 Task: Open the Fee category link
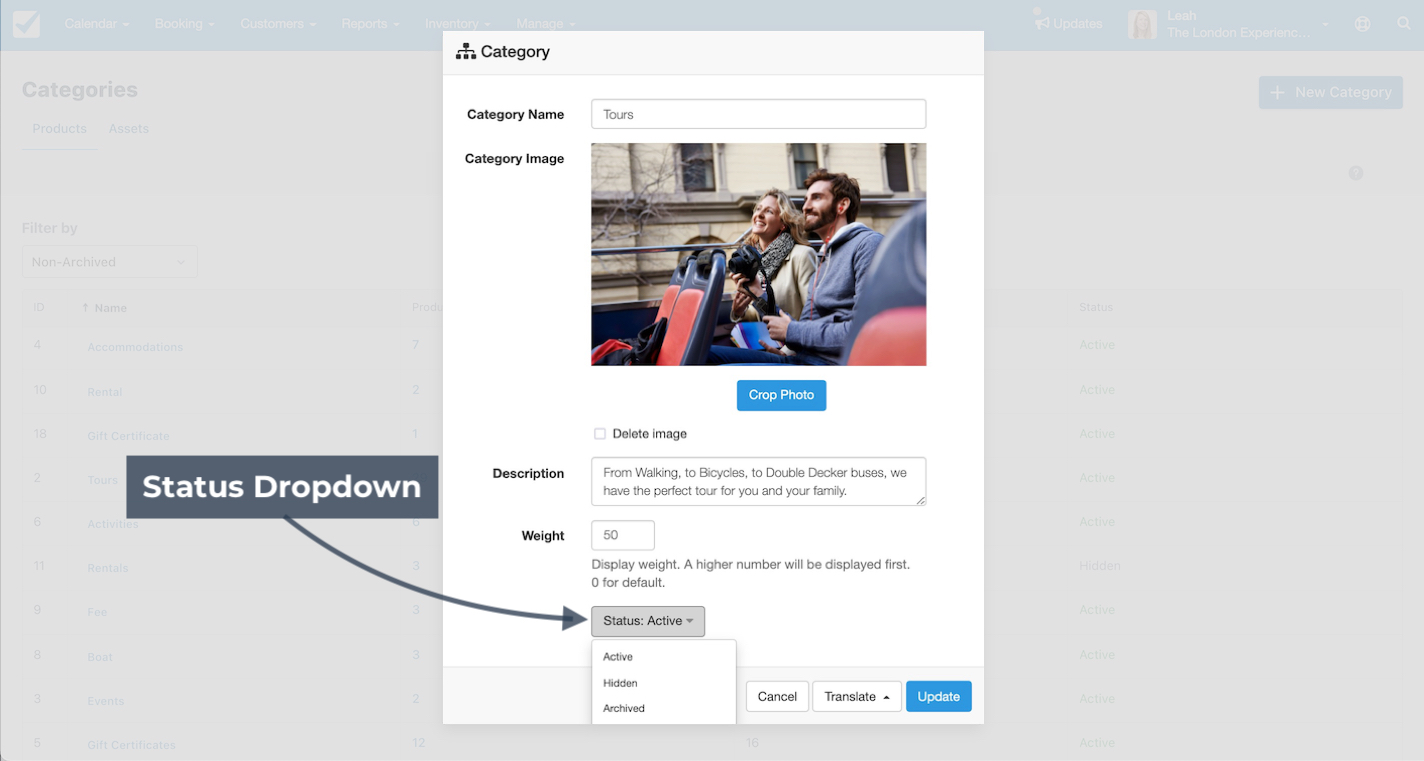[x=97, y=612]
